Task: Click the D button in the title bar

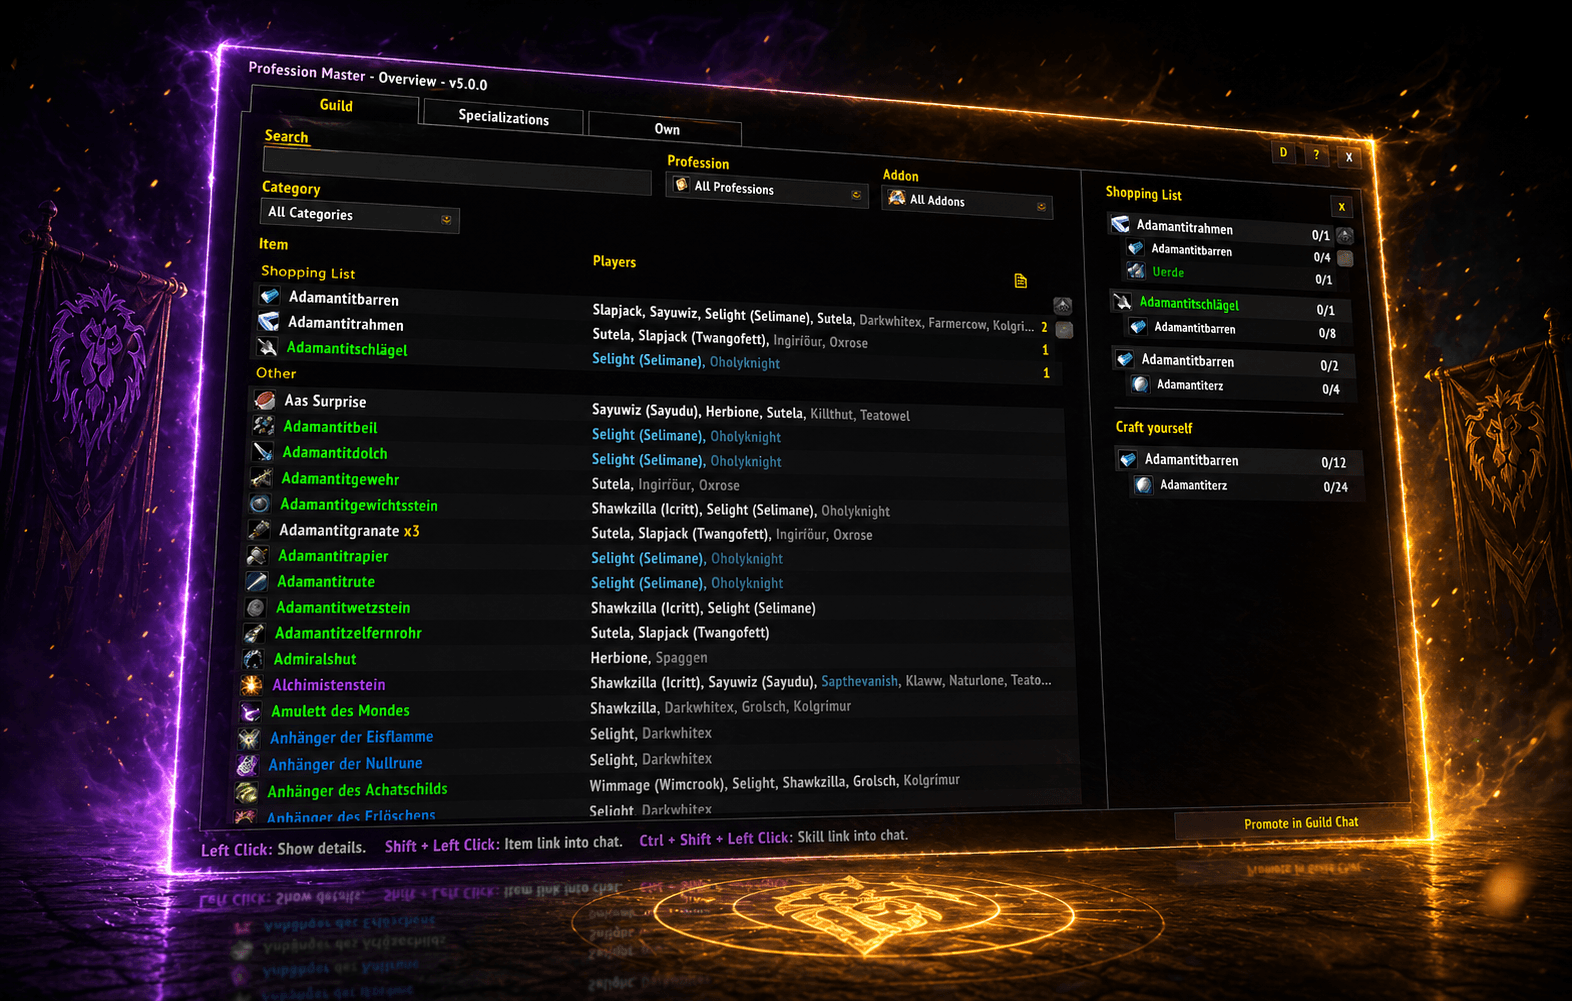Action: [1284, 153]
